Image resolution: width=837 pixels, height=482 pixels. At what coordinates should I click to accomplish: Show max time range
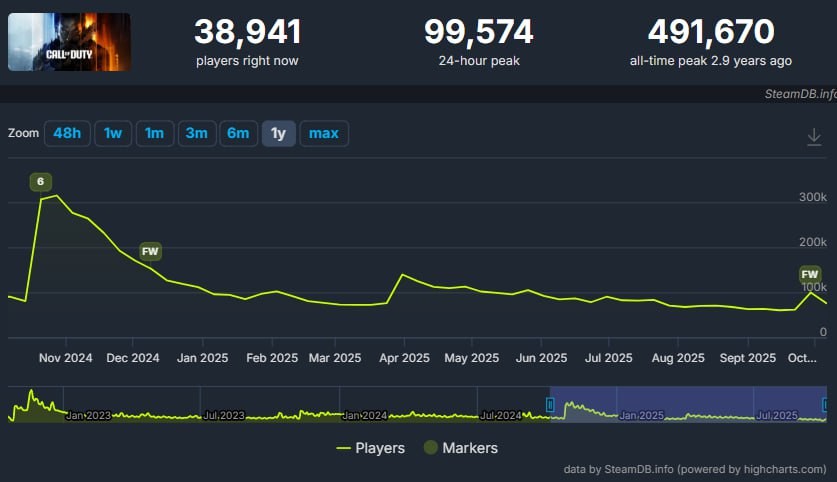tap(324, 133)
